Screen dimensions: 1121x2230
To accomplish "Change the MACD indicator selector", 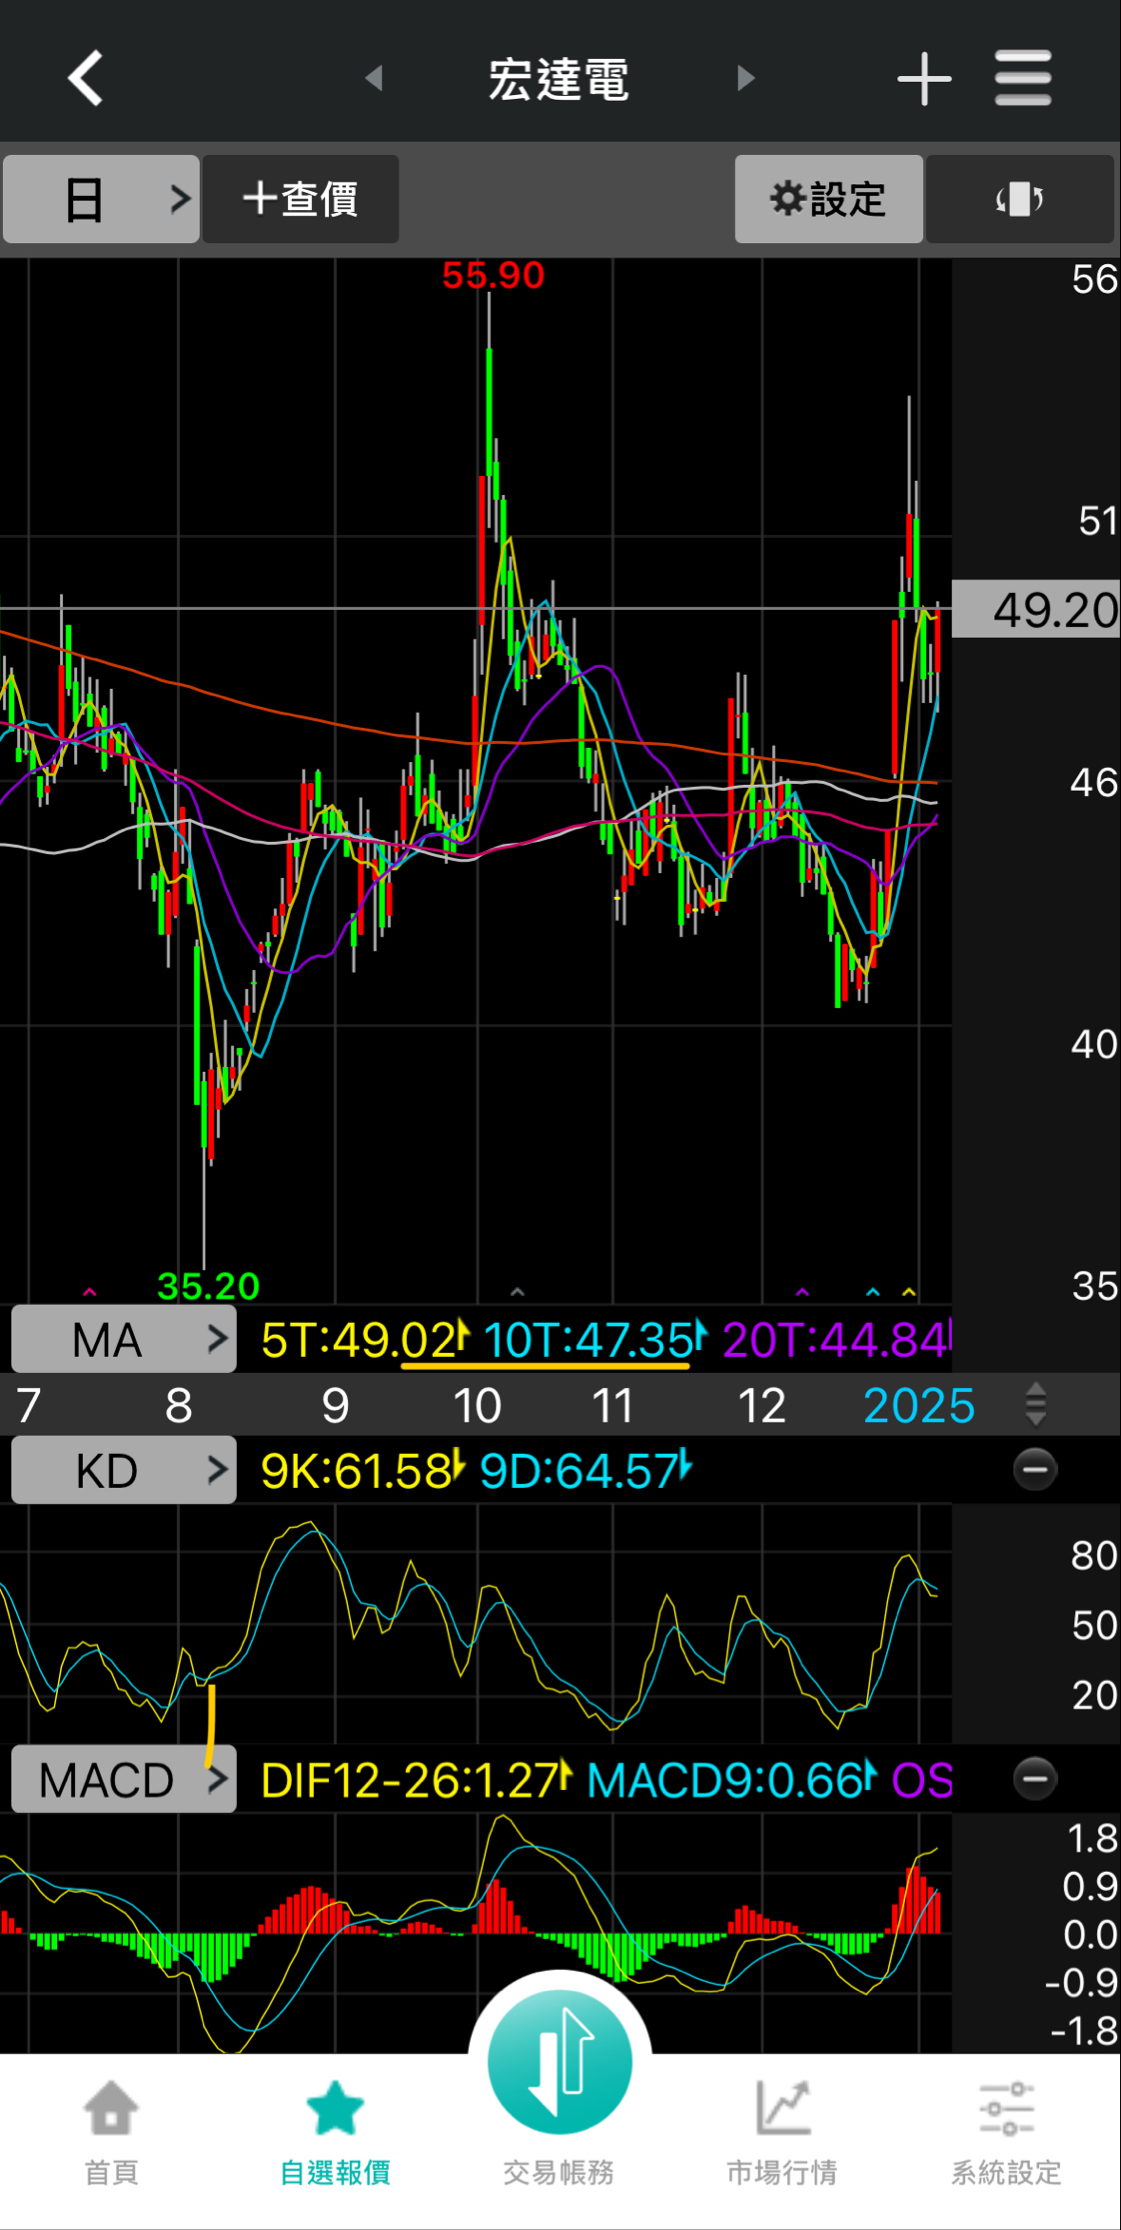I will click(x=124, y=1780).
